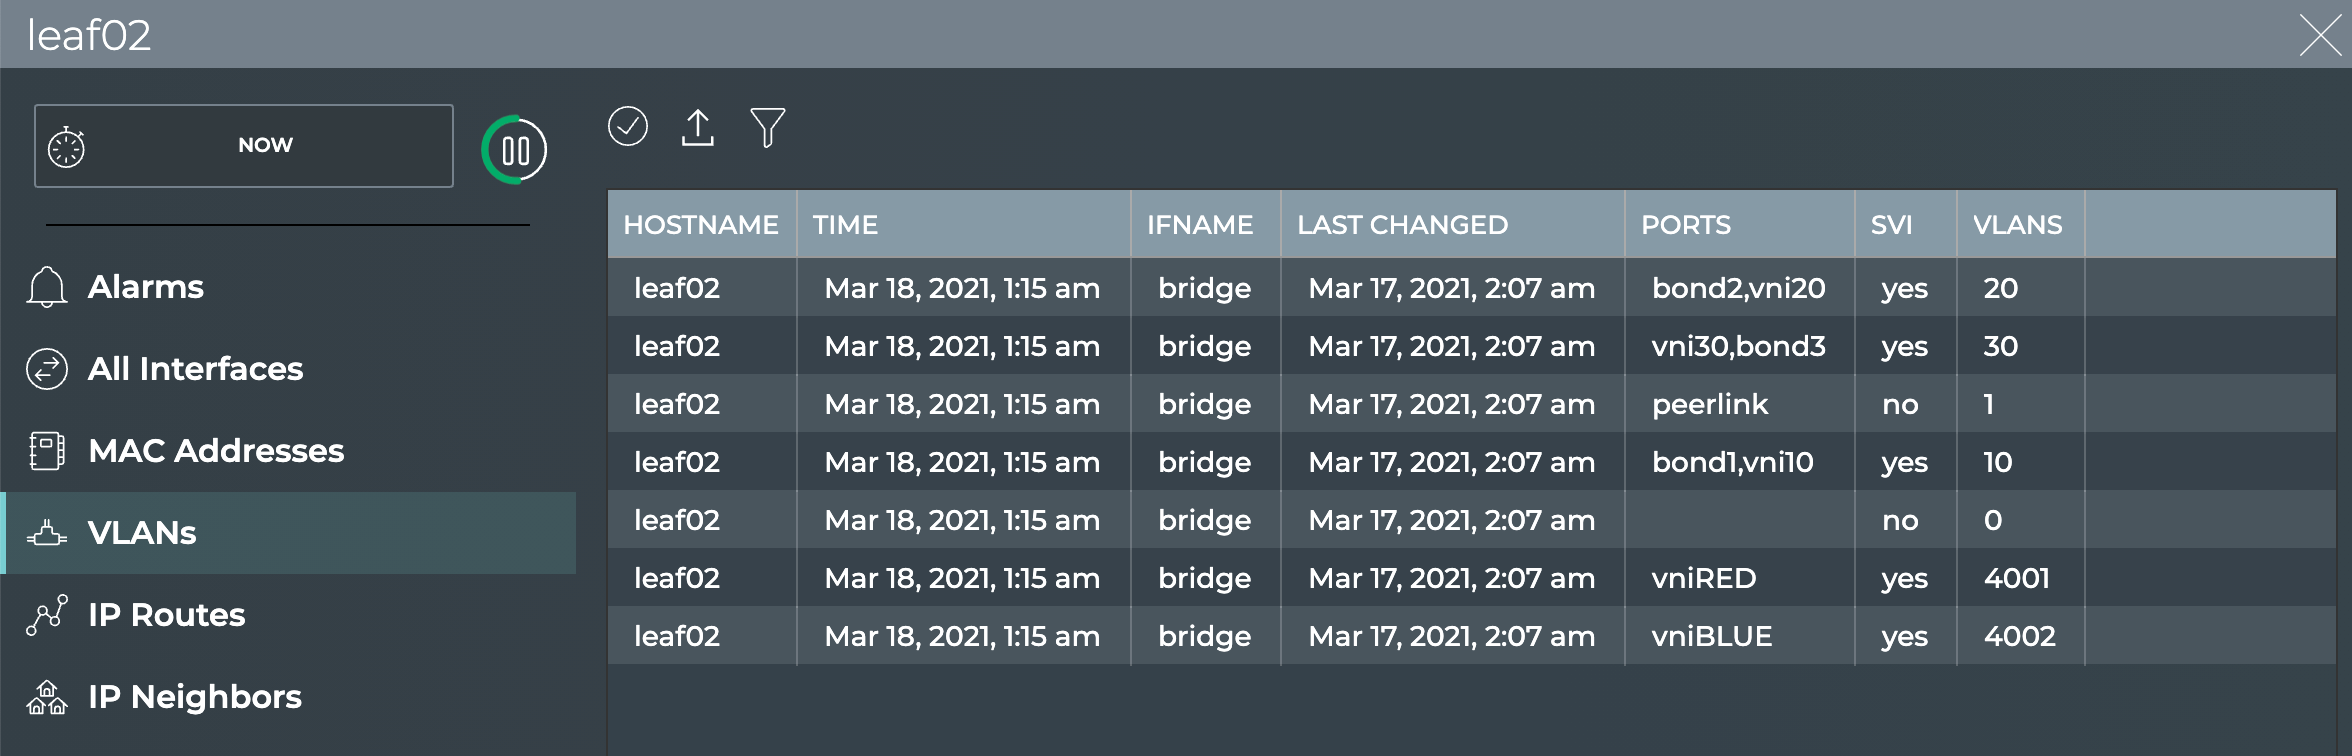
Task: Open the NOW time selector
Action: 265,146
